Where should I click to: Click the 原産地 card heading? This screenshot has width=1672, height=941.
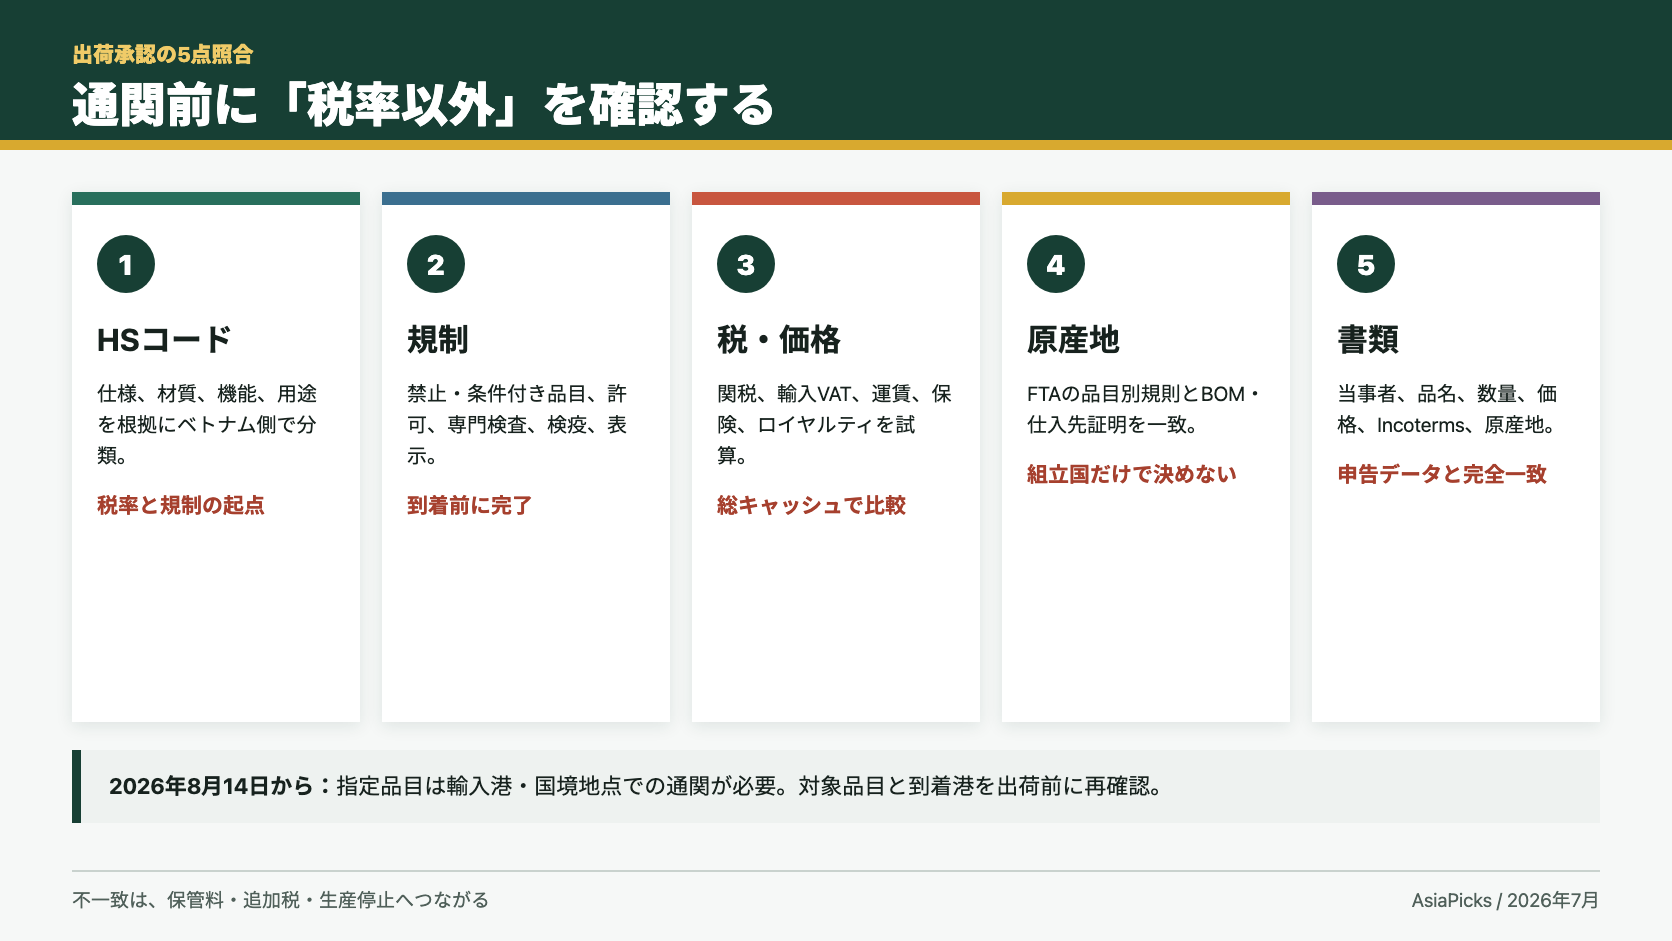click(1073, 340)
